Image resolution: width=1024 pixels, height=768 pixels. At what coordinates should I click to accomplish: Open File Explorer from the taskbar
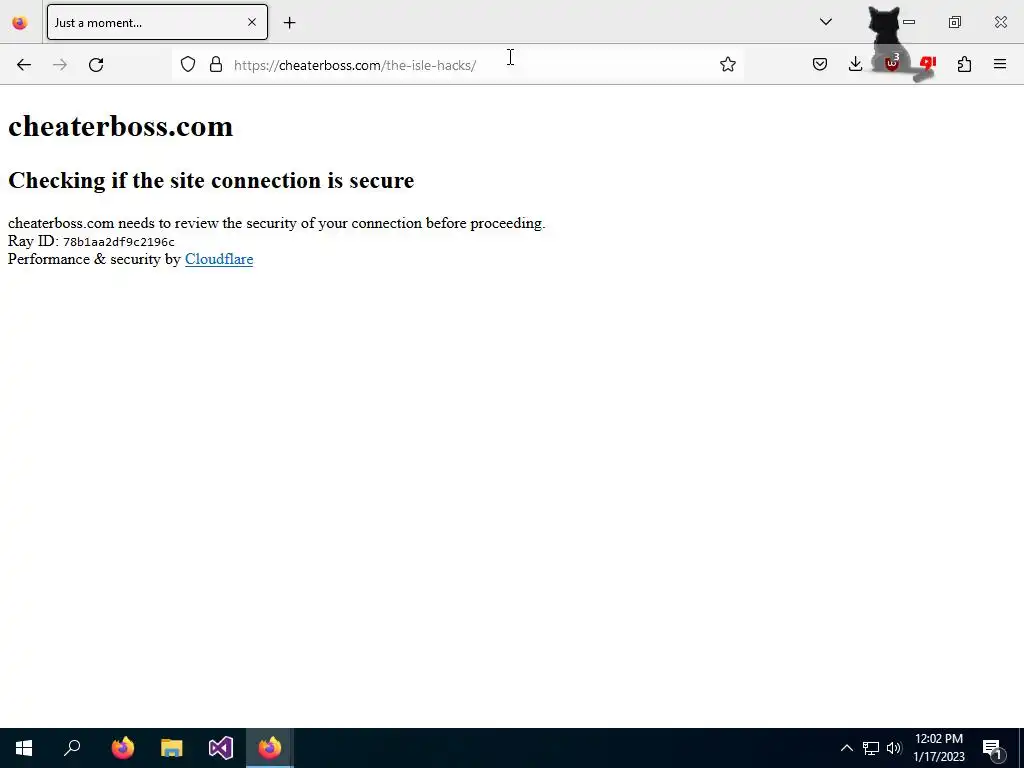coord(172,748)
